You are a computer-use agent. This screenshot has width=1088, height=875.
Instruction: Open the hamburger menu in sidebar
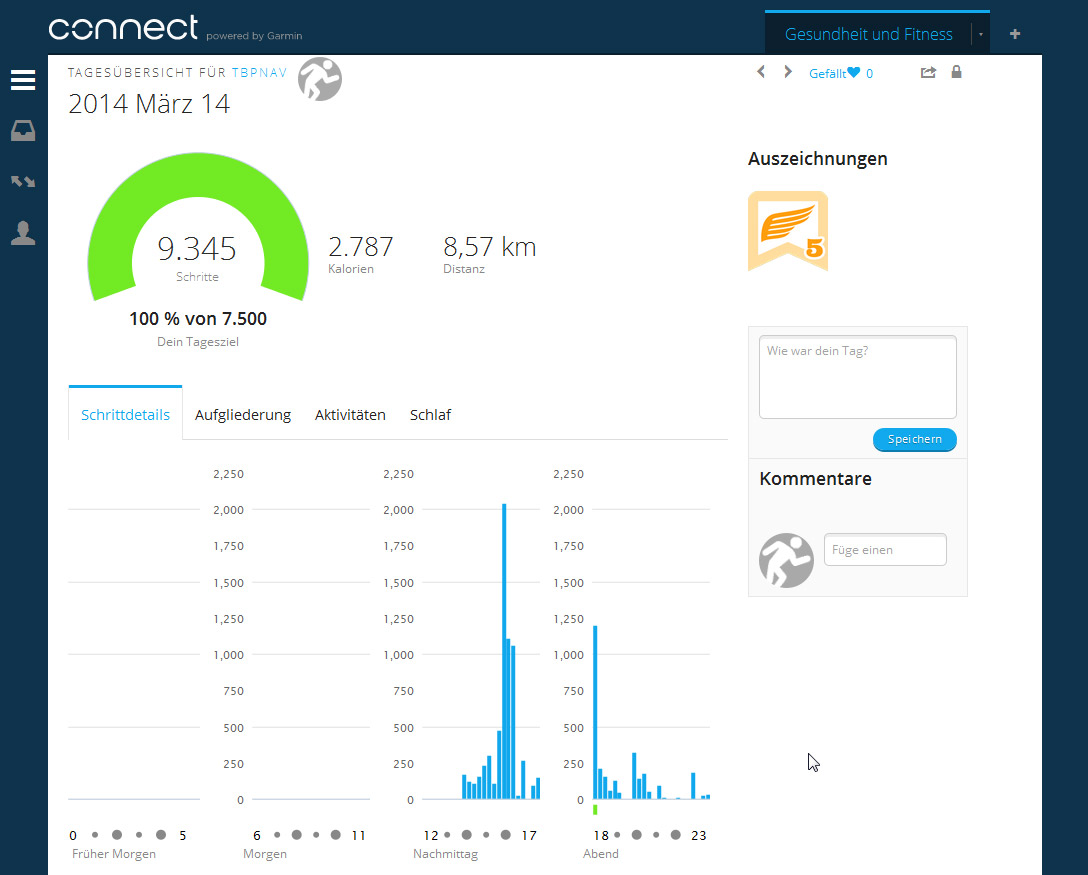click(x=23, y=80)
